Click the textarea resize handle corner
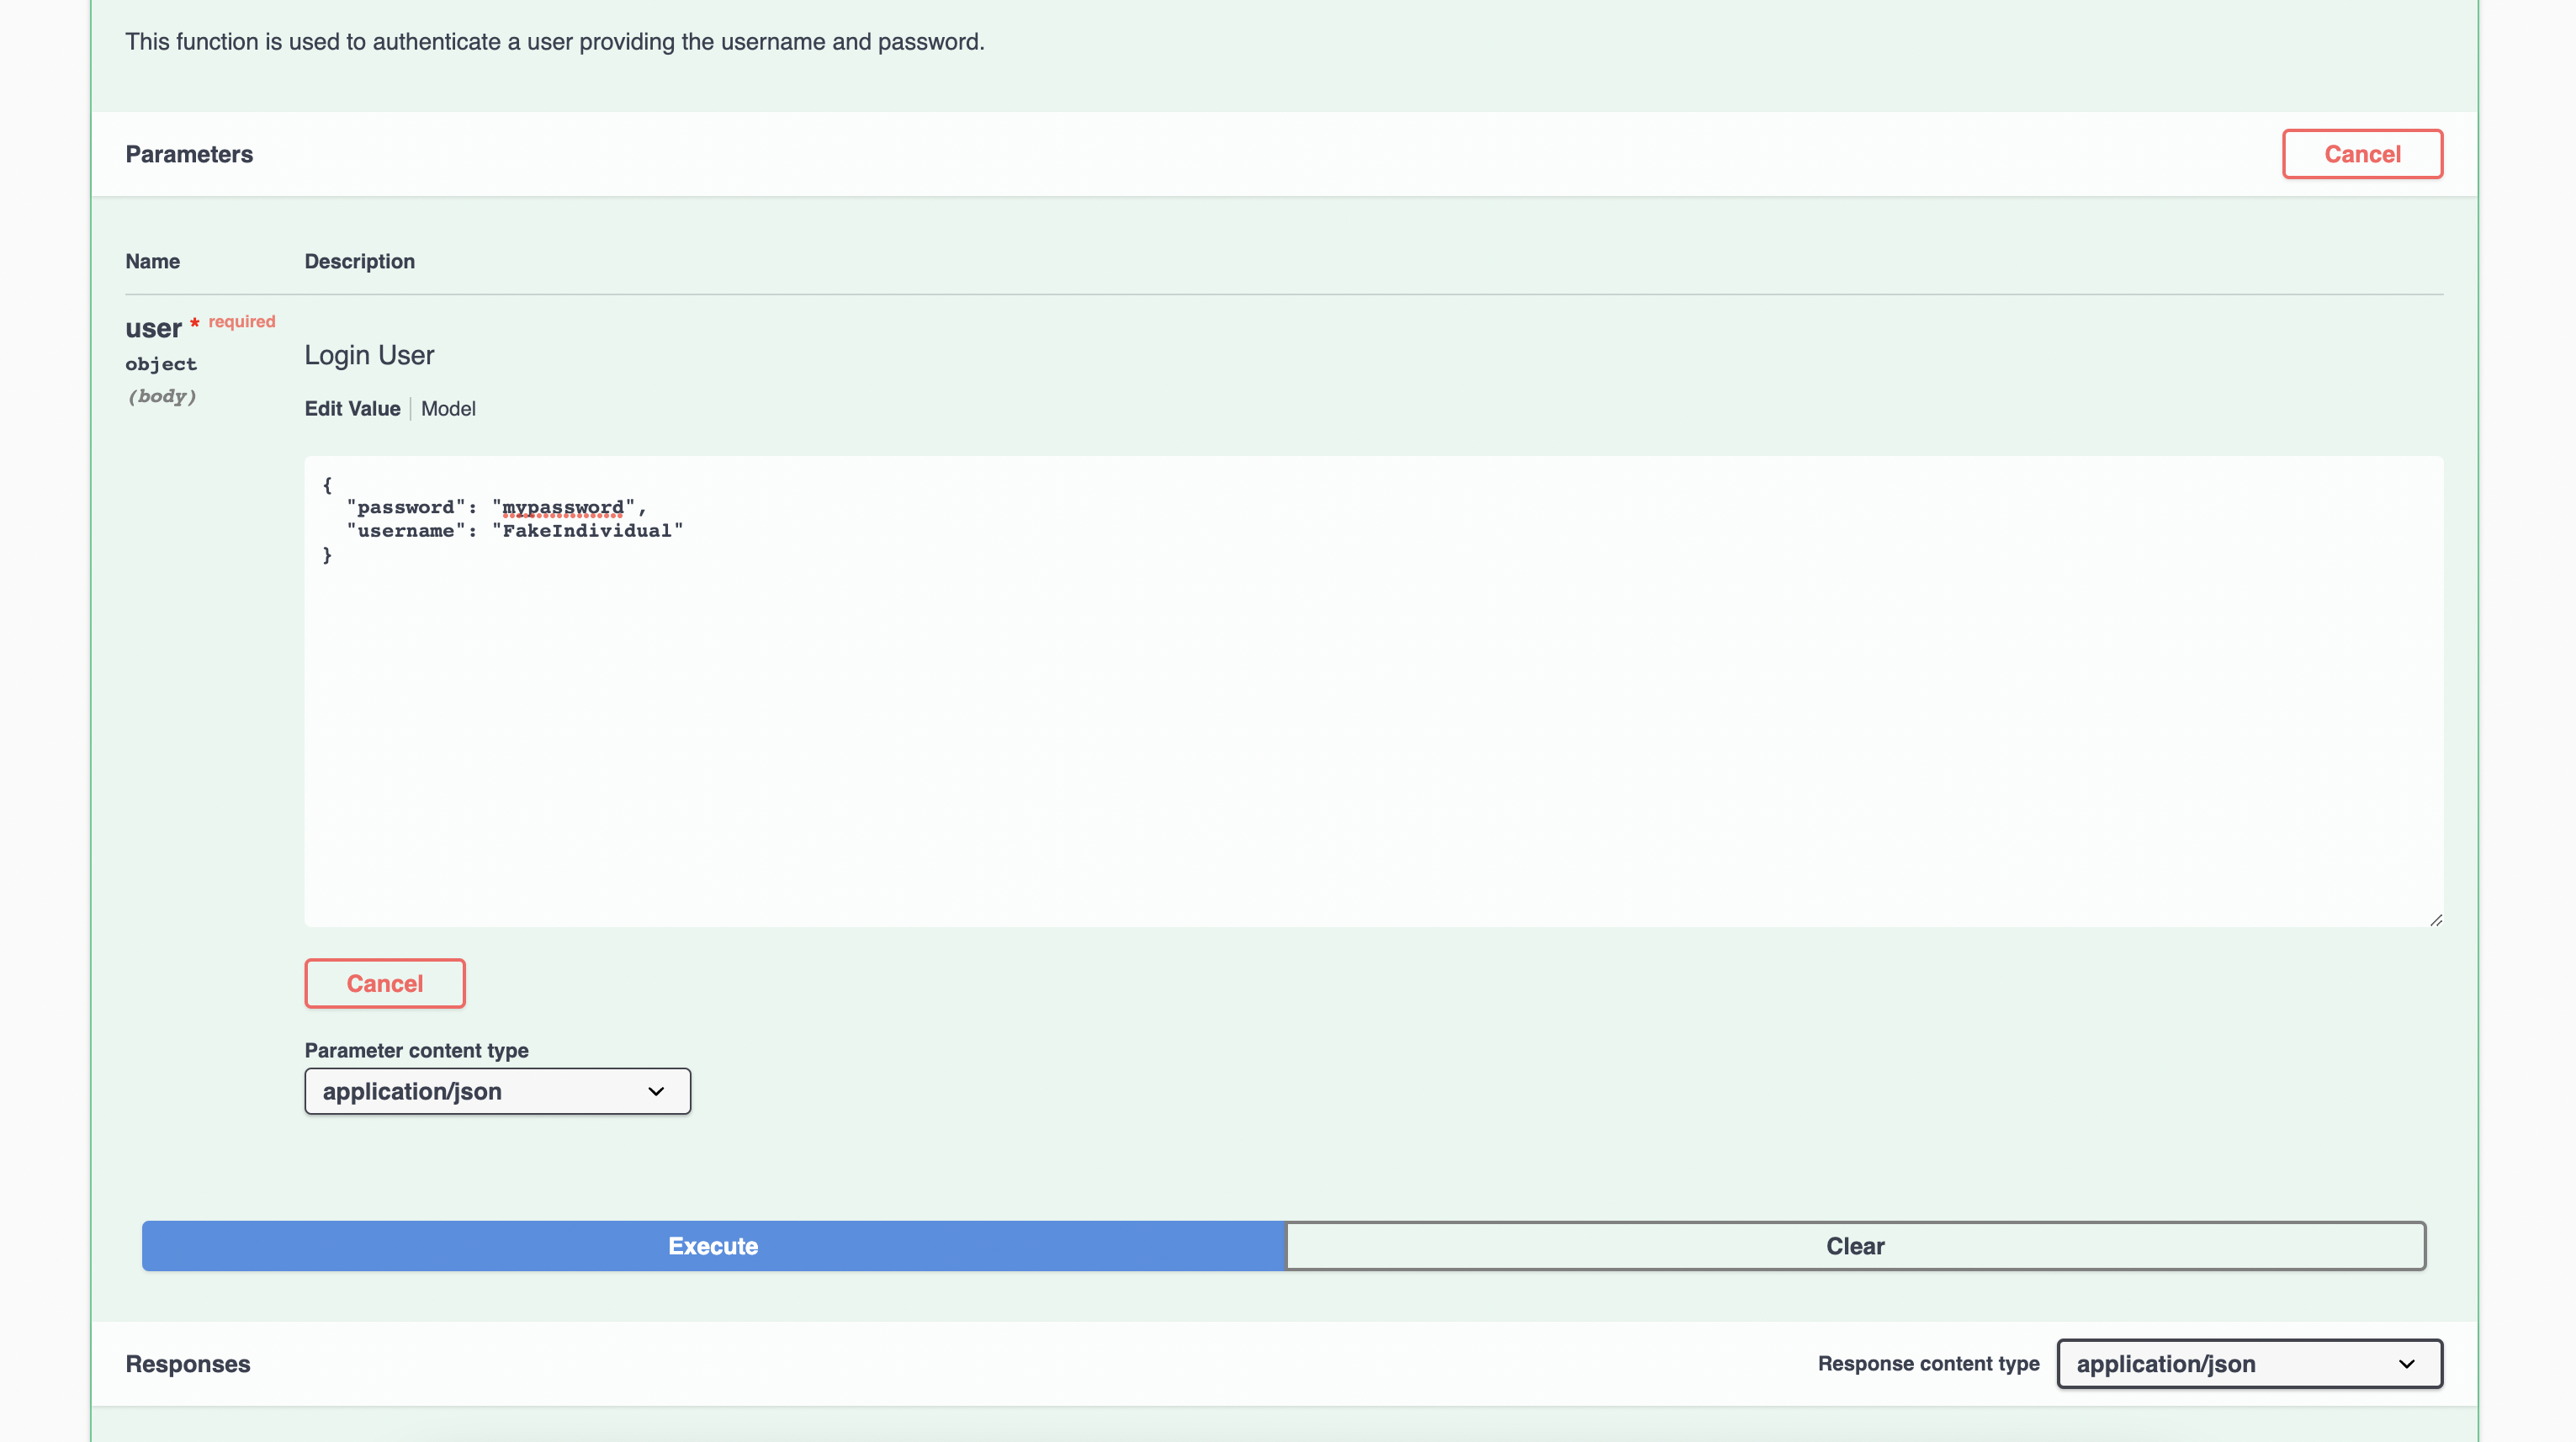2576x1442 pixels. (2436, 920)
